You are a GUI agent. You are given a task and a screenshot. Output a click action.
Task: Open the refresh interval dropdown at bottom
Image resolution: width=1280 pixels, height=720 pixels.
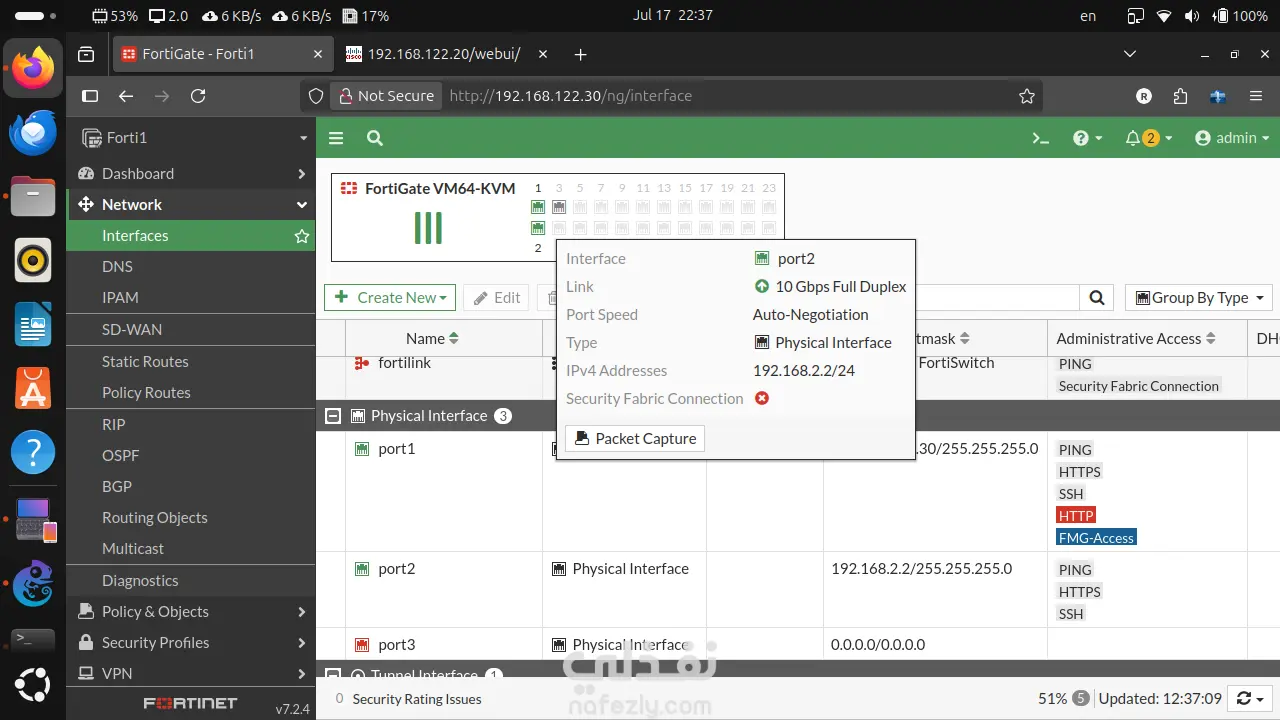(1250, 699)
